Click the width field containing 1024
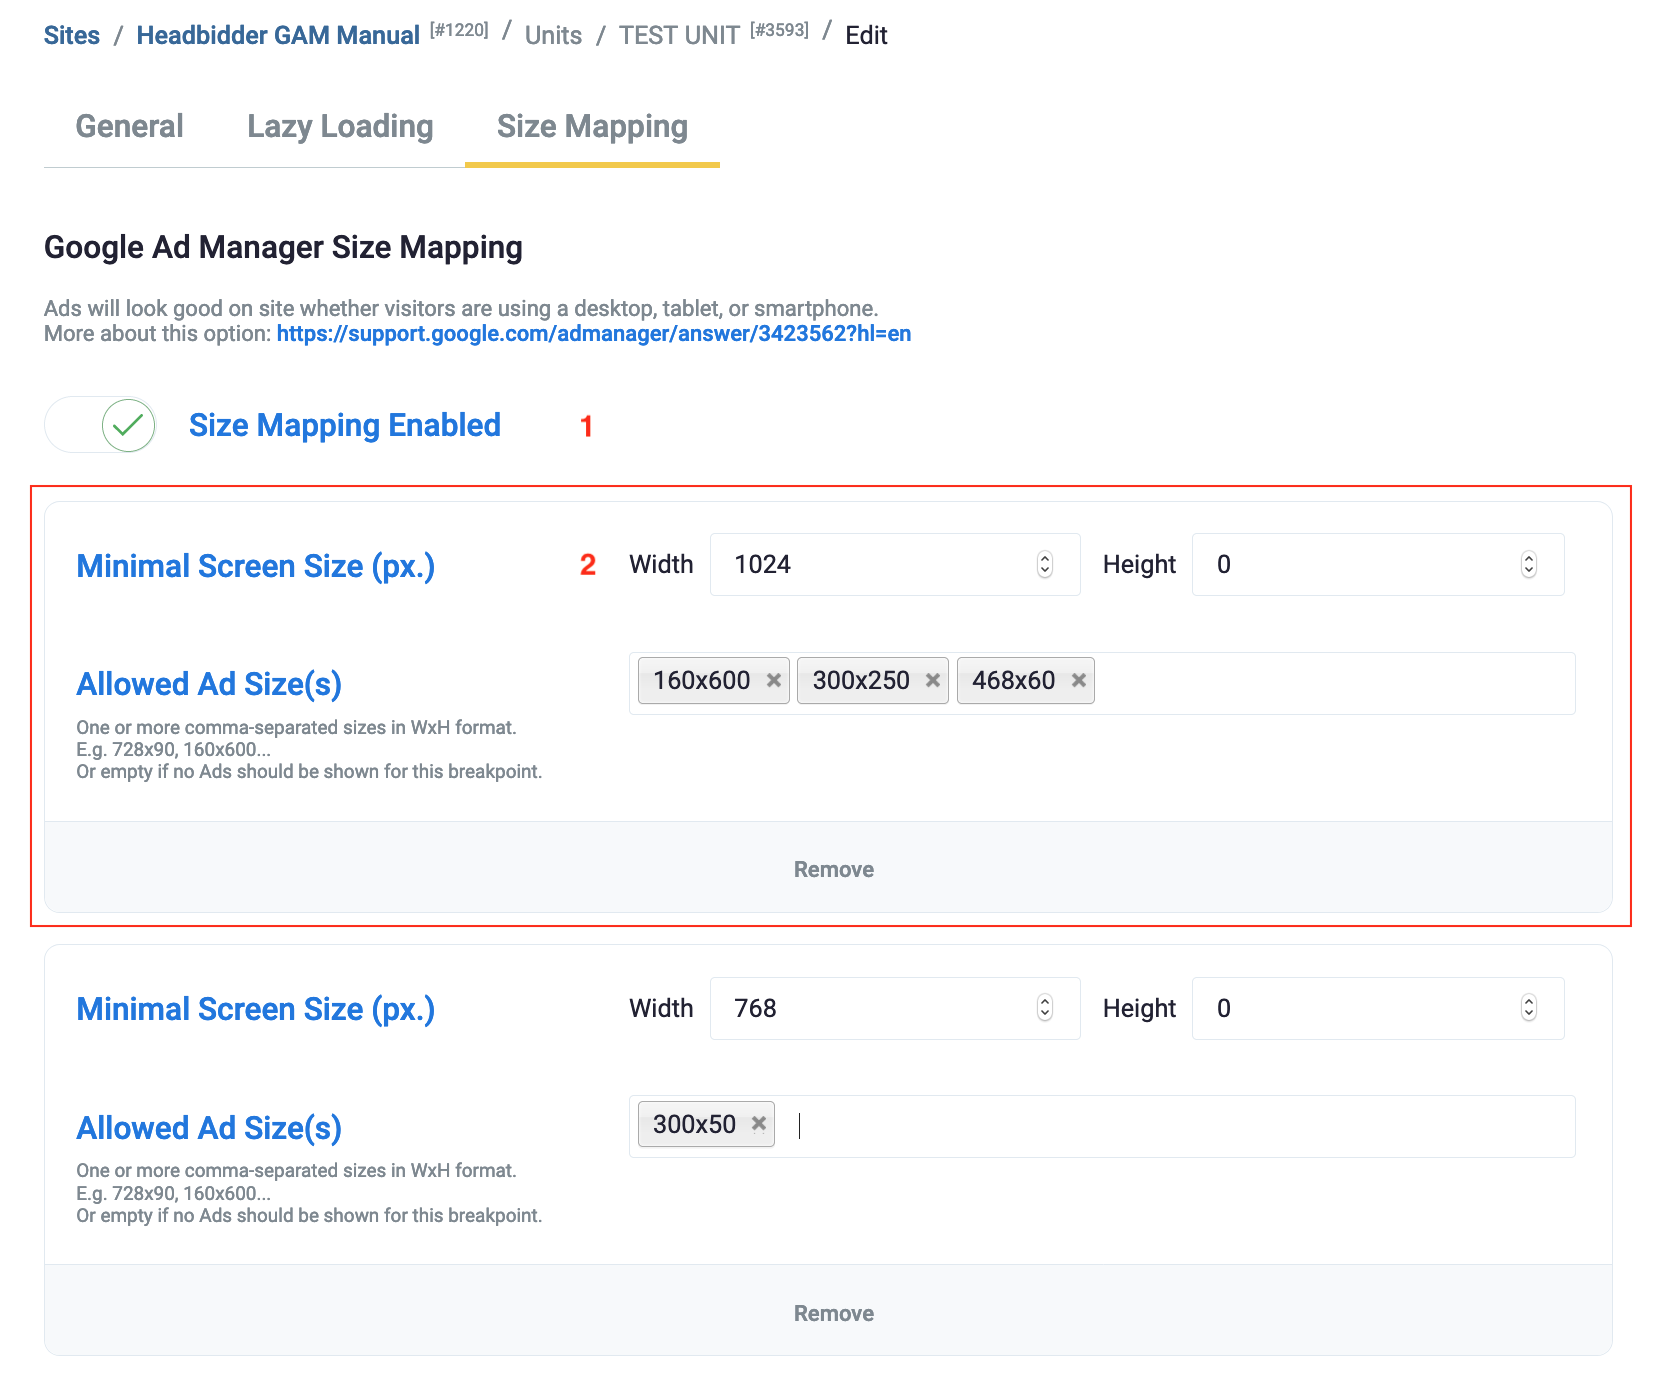 870,565
